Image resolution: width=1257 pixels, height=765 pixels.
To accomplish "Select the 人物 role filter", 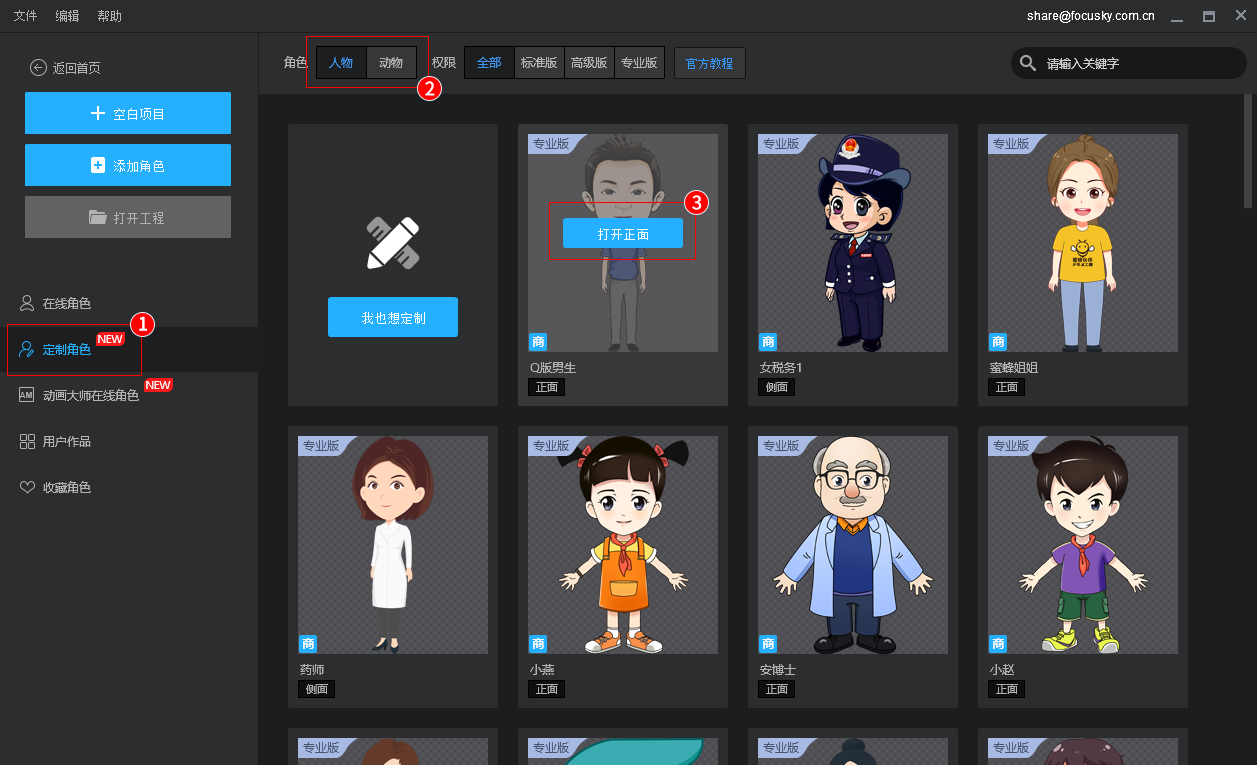I will click(341, 63).
